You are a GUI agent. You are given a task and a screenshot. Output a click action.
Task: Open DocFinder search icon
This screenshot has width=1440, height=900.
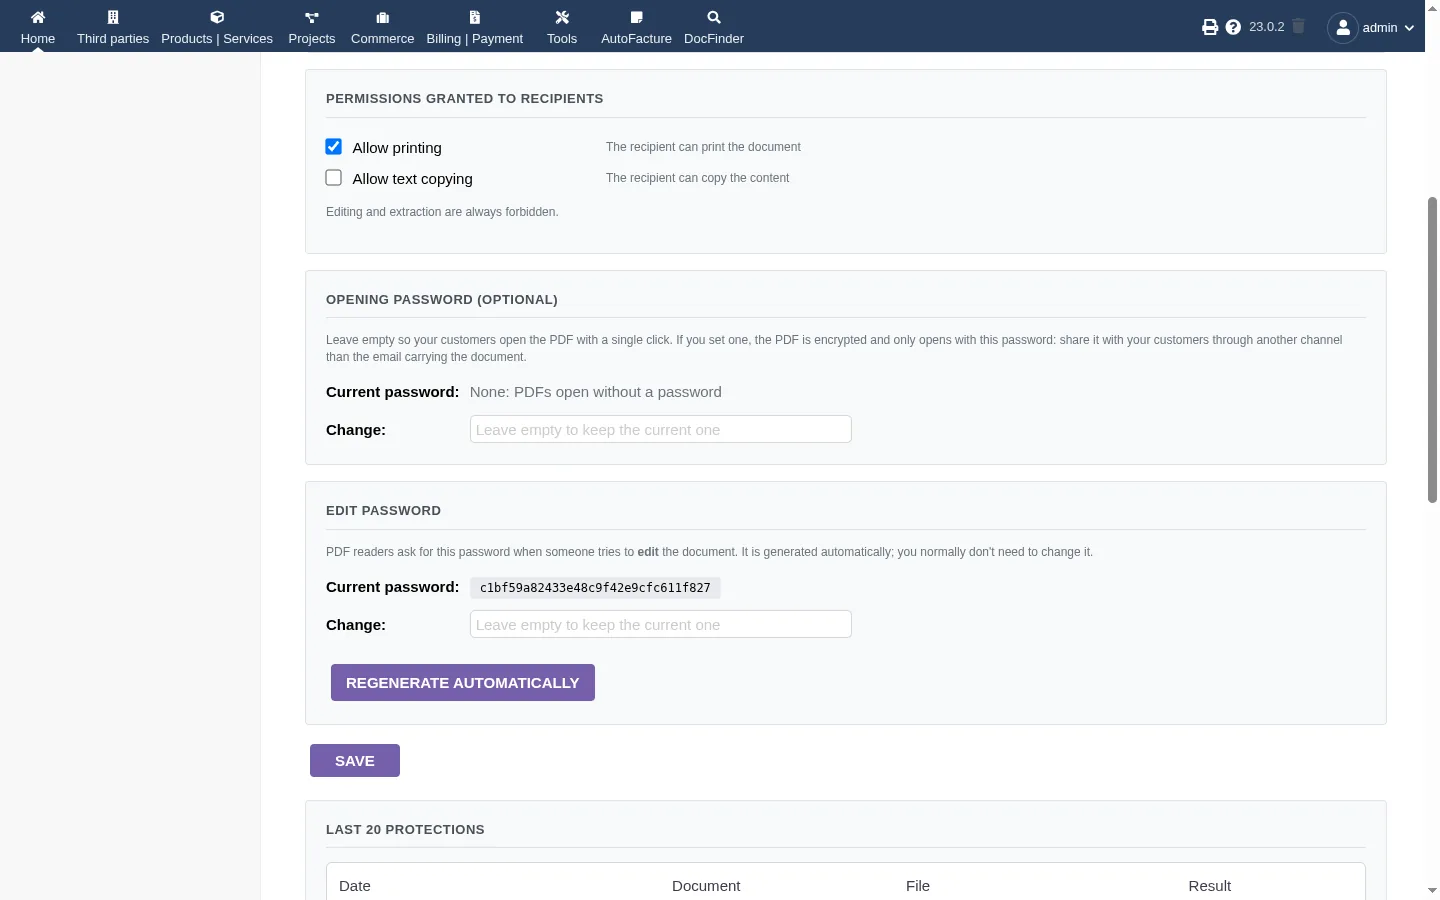pos(714,17)
